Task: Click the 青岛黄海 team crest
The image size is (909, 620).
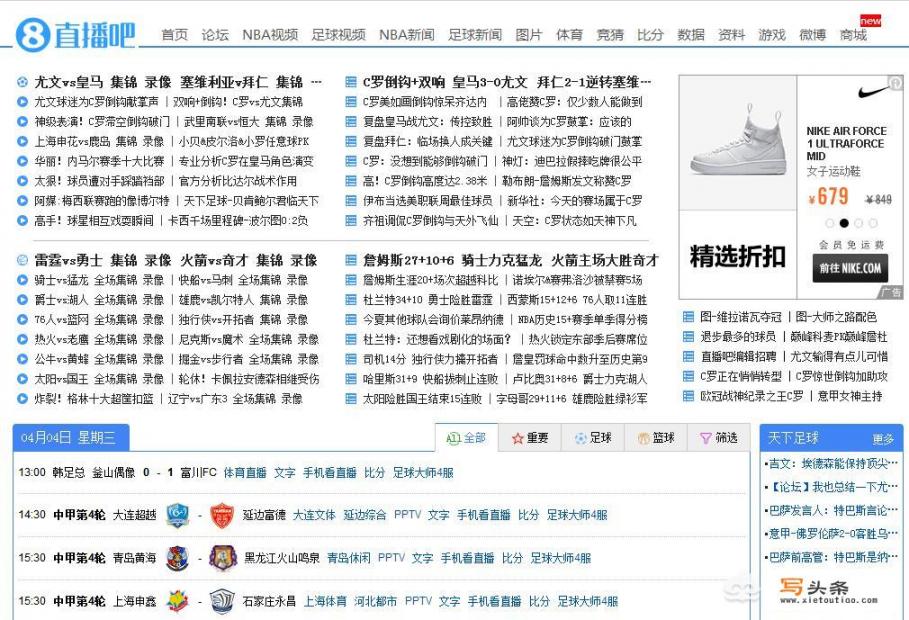Action: (177, 558)
